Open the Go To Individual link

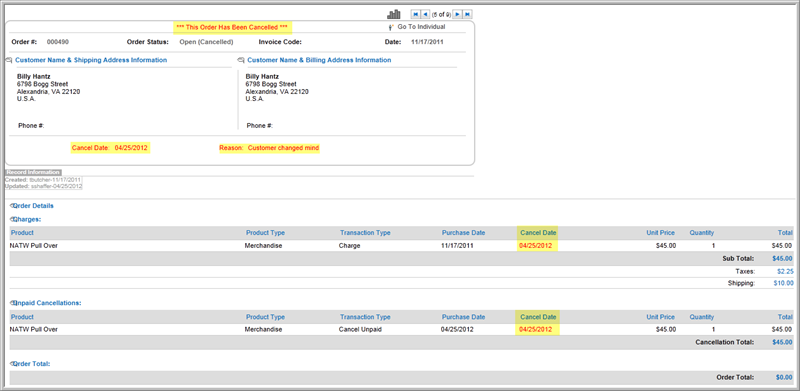click(421, 27)
